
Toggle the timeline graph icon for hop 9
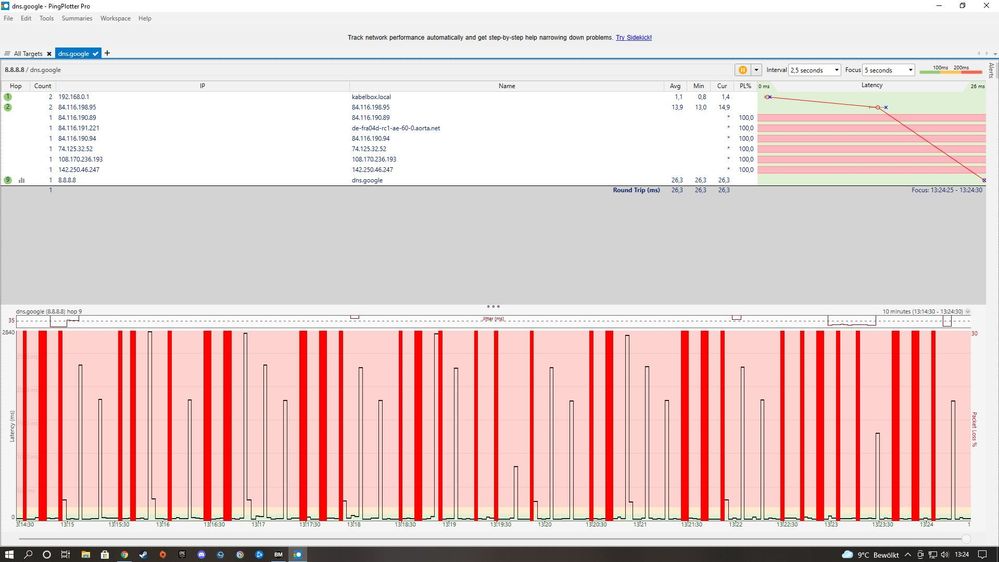22,180
